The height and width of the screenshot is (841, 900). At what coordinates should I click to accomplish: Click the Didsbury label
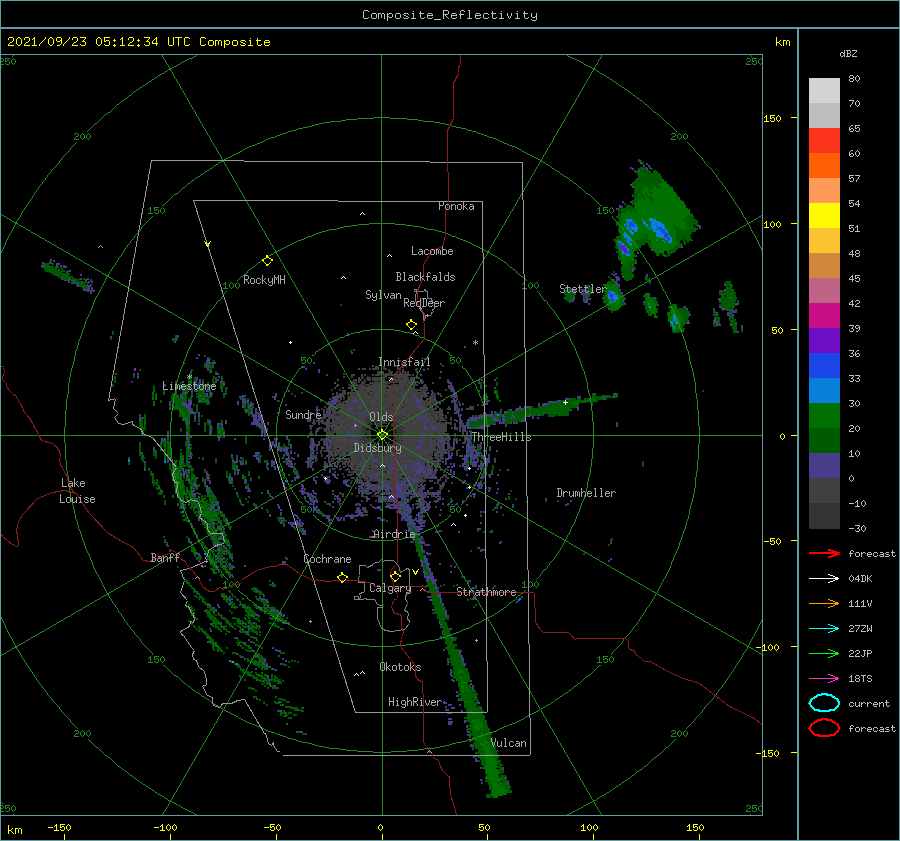(x=377, y=448)
